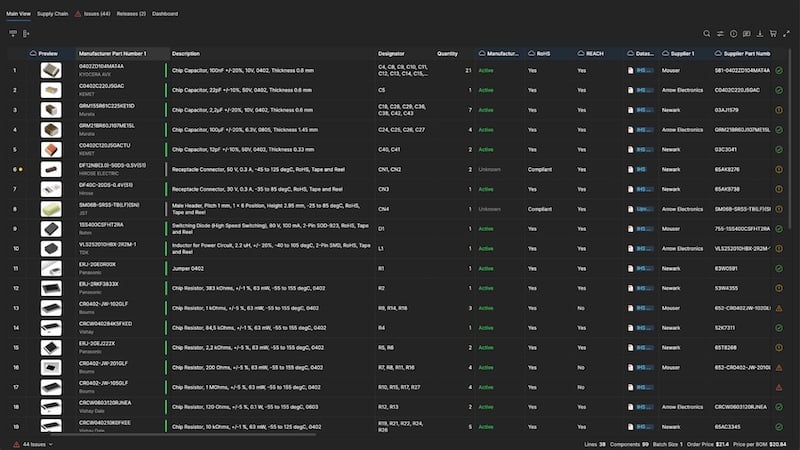Click the Designator column header
800x450 pixels.
tap(391, 54)
